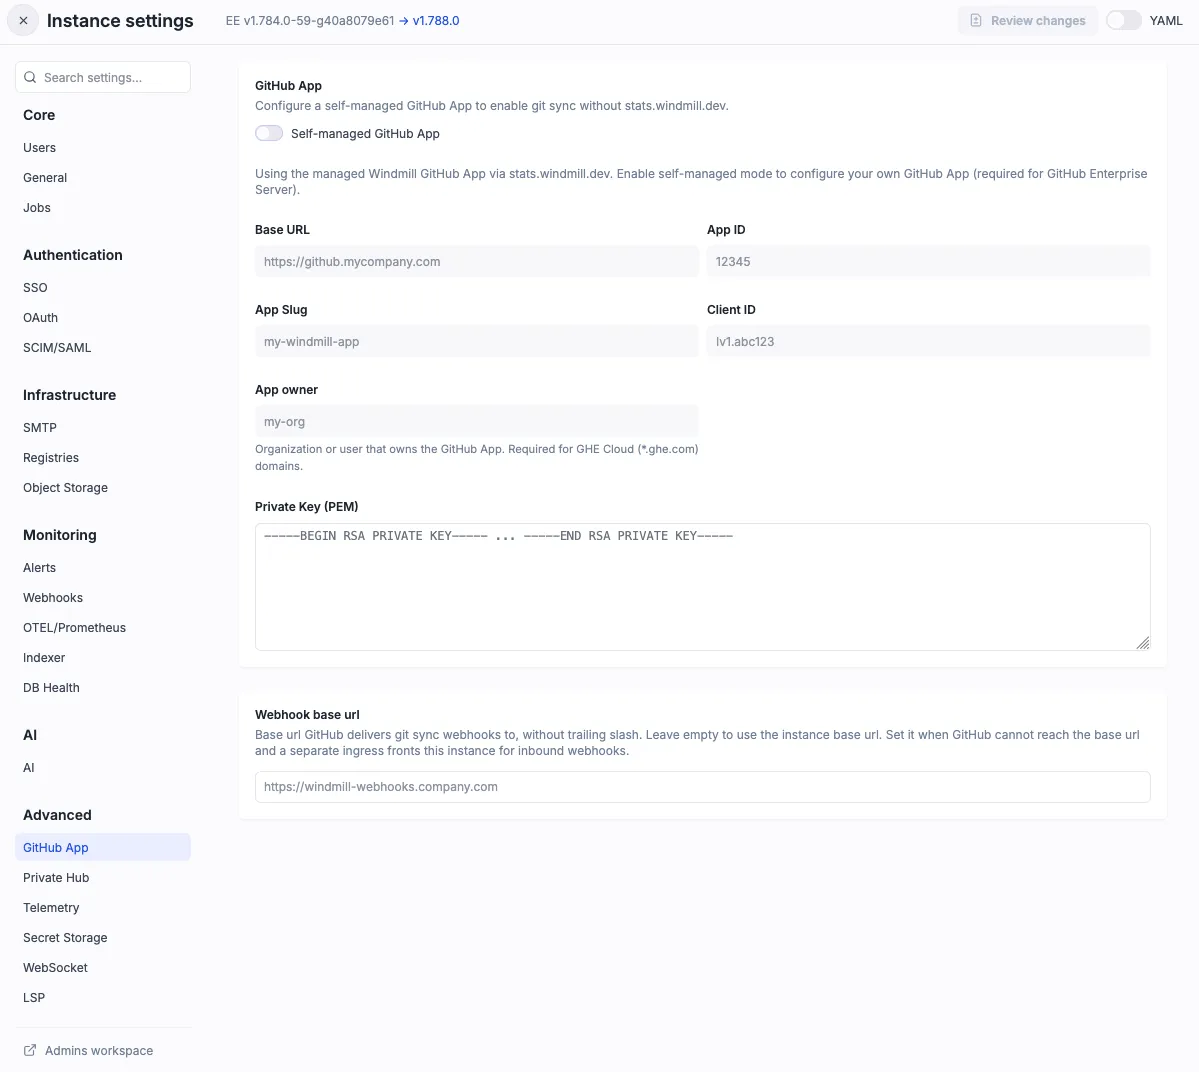Image resolution: width=1199 pixels, height=1072 pixels.
Task: Click the Core section heading
Action: pos(39,115)
